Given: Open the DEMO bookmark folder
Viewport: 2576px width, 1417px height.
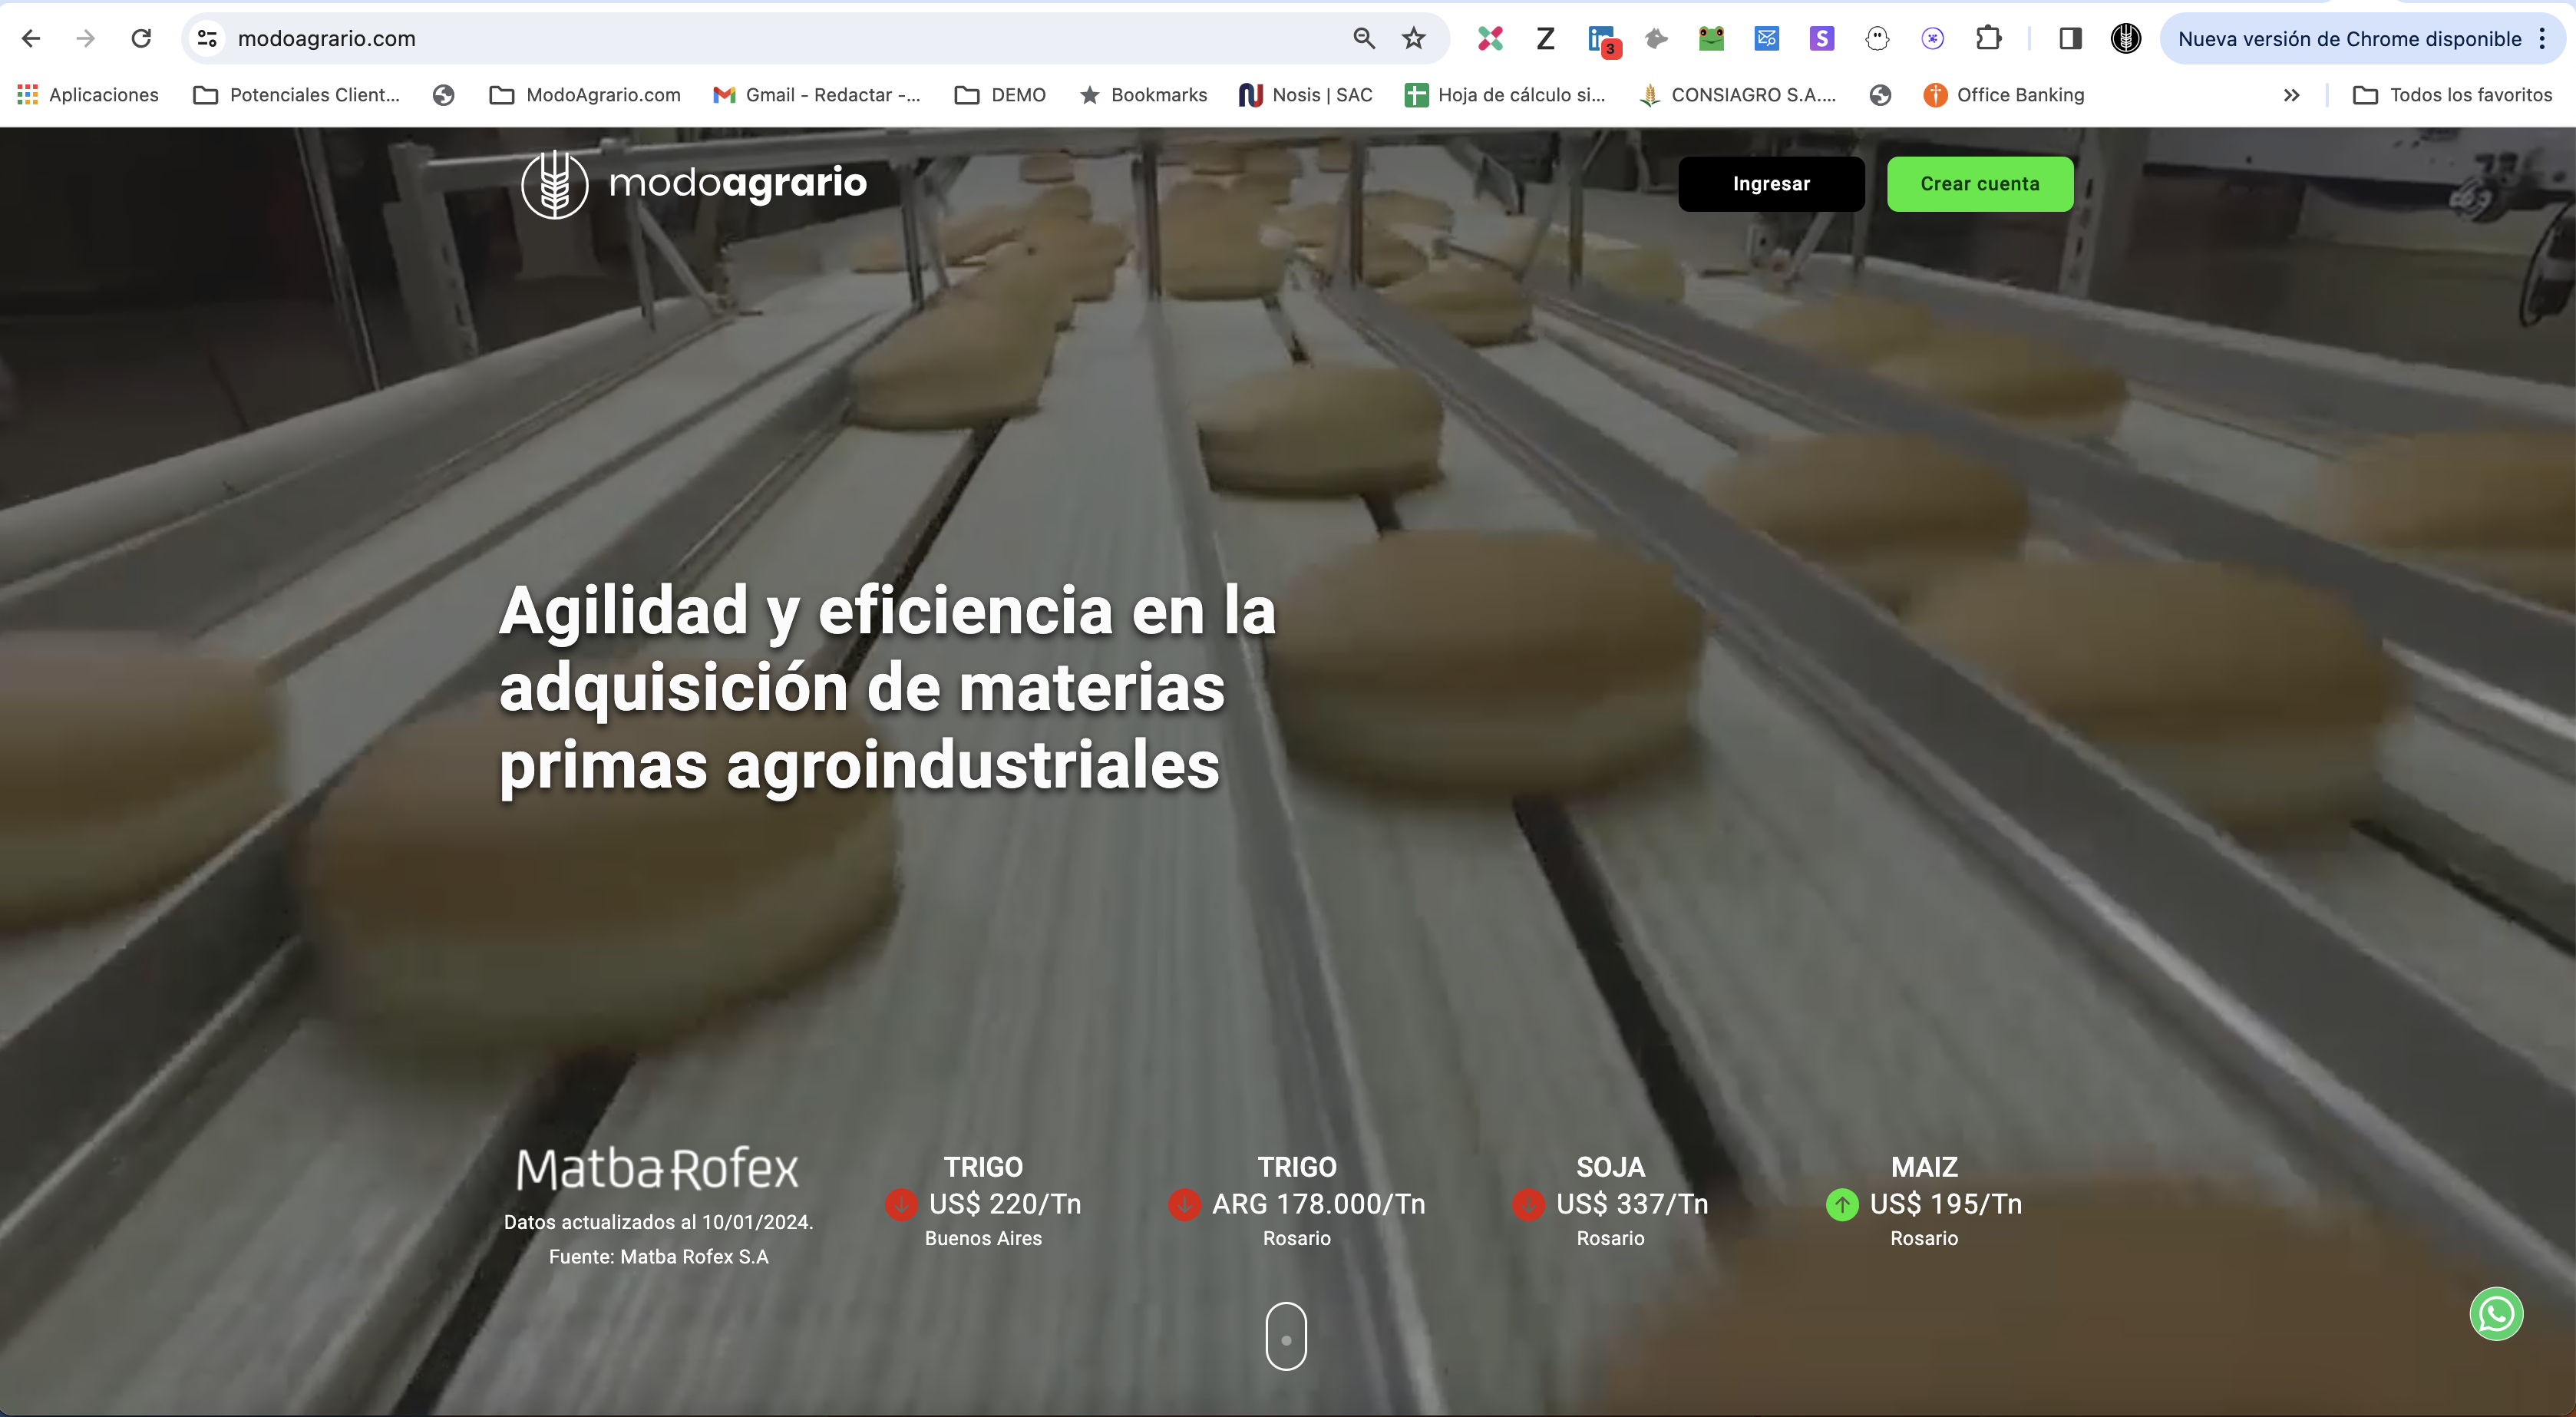Looking at the screenshot, I should tap(1000, 95).
